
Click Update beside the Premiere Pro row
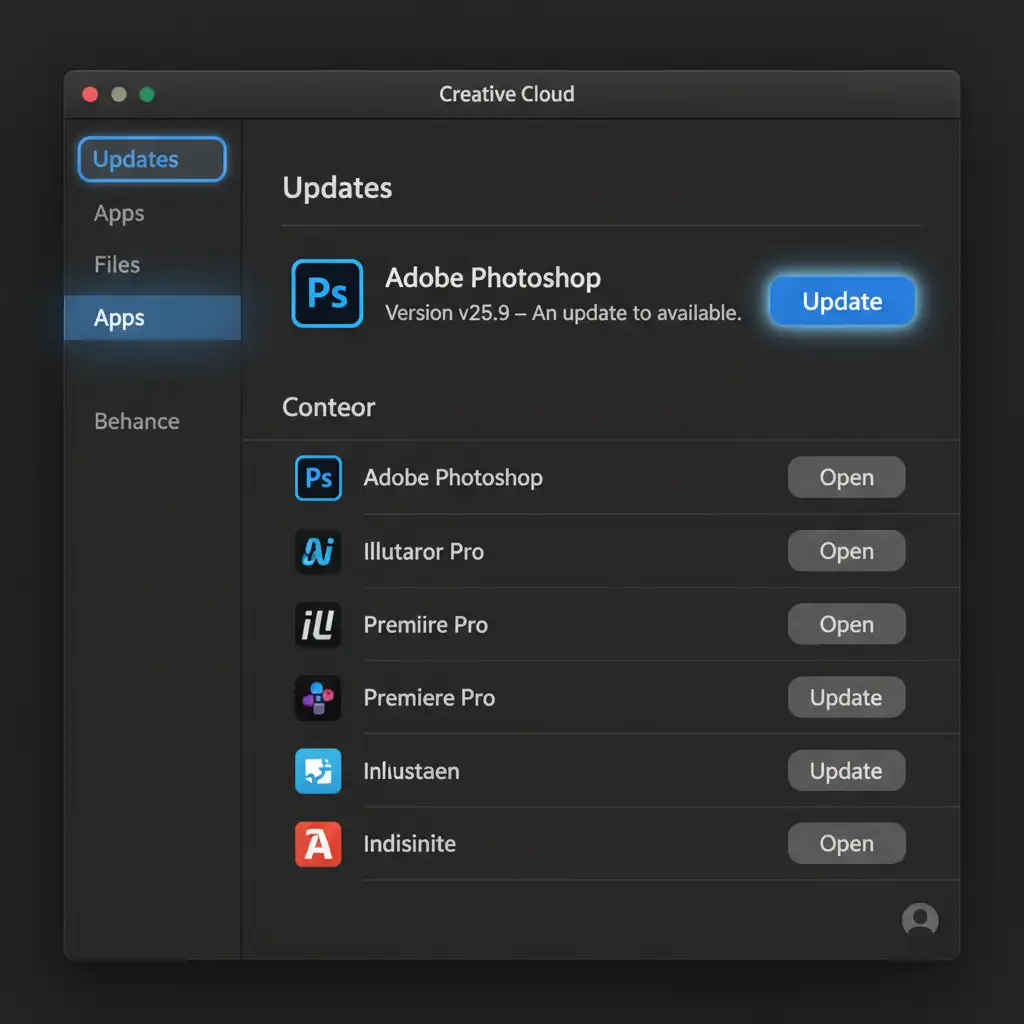click(846, 698)
